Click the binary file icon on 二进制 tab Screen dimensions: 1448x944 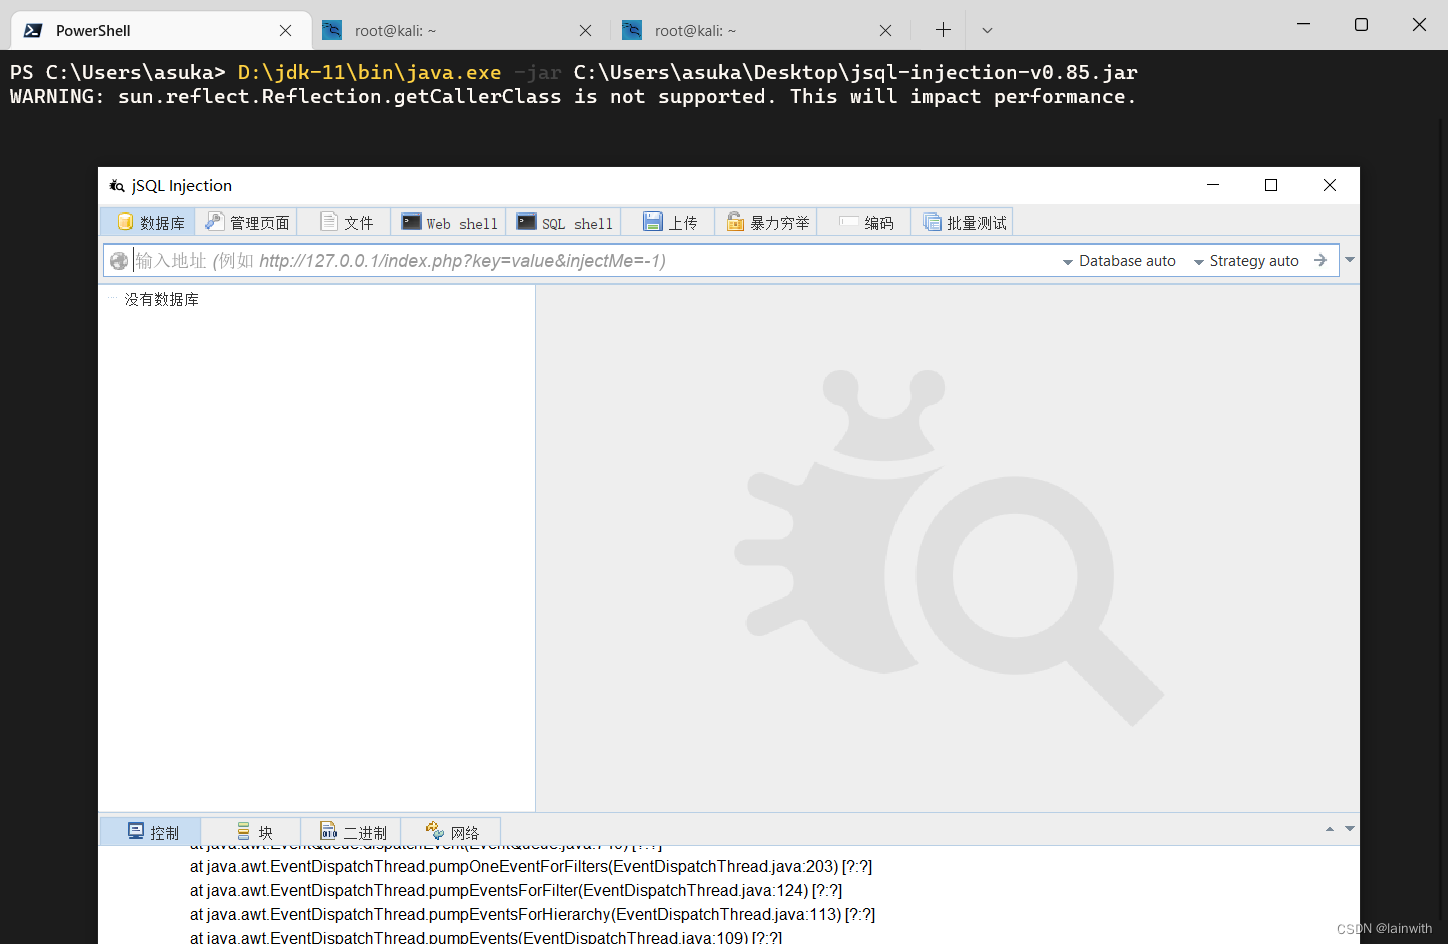pos(328,831)
